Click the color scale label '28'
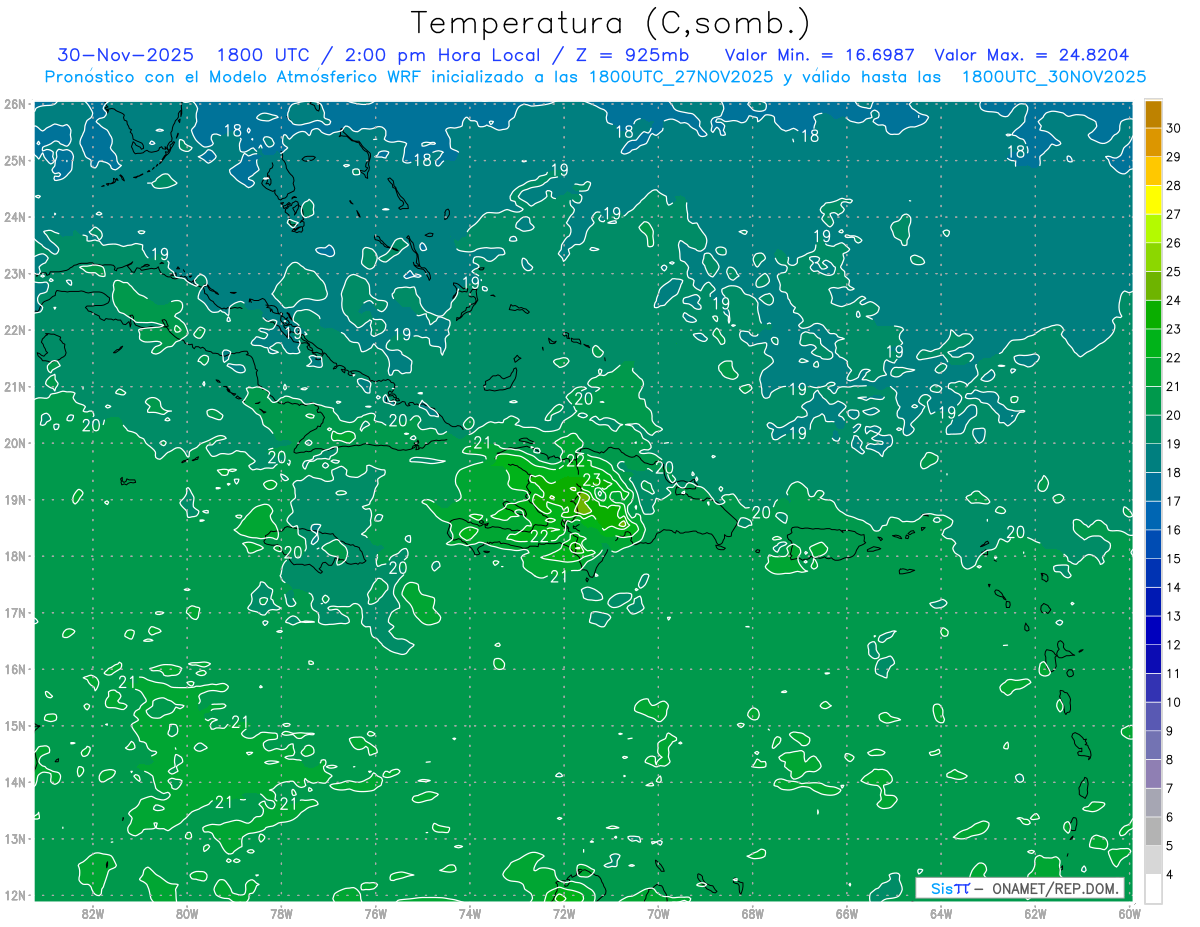1200x927 pixels. [1174, 185]
